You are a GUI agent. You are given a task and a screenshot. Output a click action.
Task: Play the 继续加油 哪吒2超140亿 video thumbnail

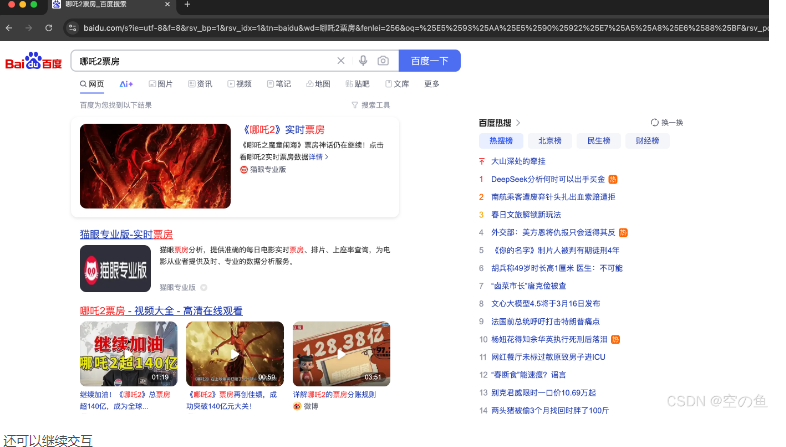click(x=128, y=354)
